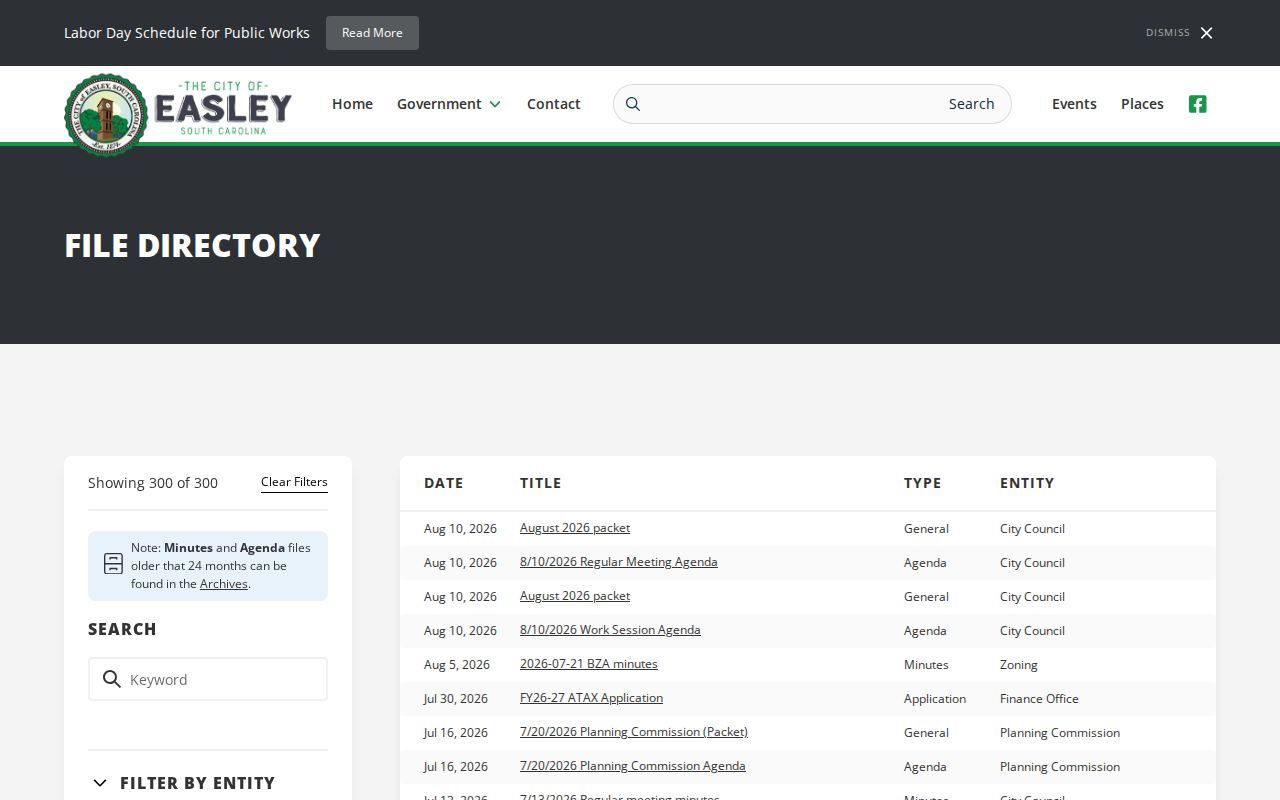Image resolution: width=1280 pixels, height=800 pixels.
Task: Click Read More about Labor Day schedule
Action: click(x=372, y=33)
